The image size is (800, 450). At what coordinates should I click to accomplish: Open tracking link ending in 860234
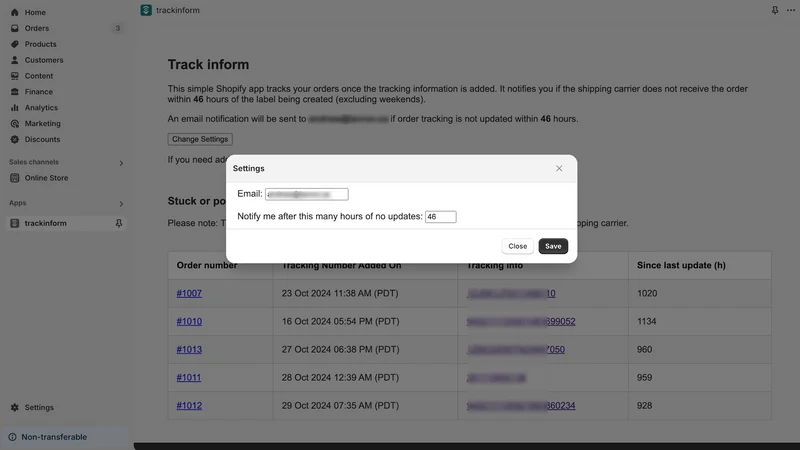(x=521, y=406)
